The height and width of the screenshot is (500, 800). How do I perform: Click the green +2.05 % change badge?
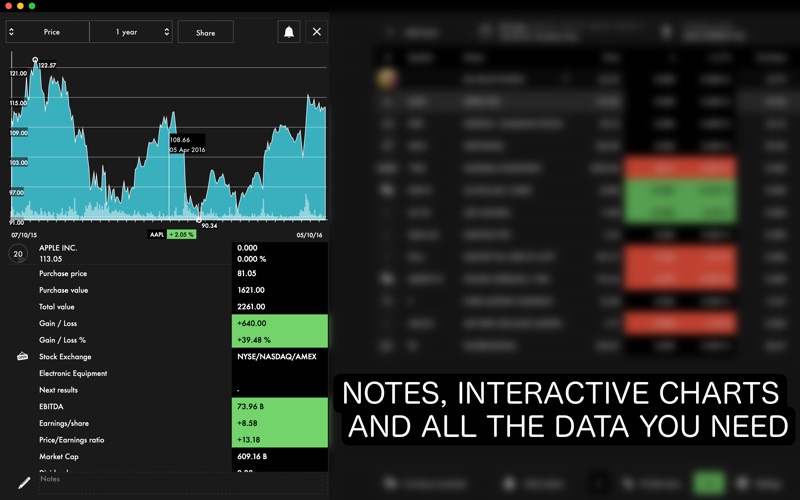pos(181,234)
